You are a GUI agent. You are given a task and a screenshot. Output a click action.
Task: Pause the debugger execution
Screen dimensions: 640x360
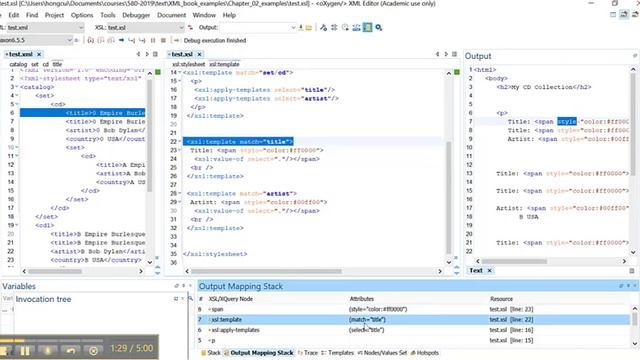tap(153, 40)
